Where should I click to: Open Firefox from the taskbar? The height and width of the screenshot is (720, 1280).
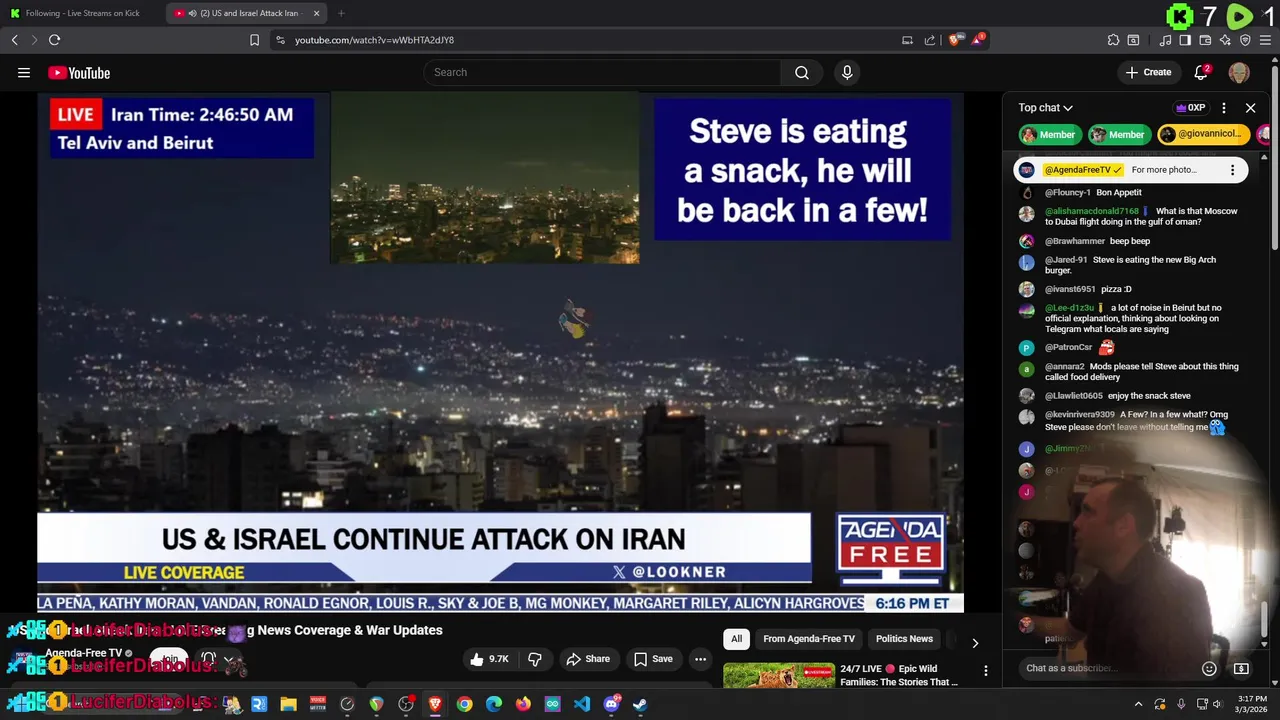[523, 704]
